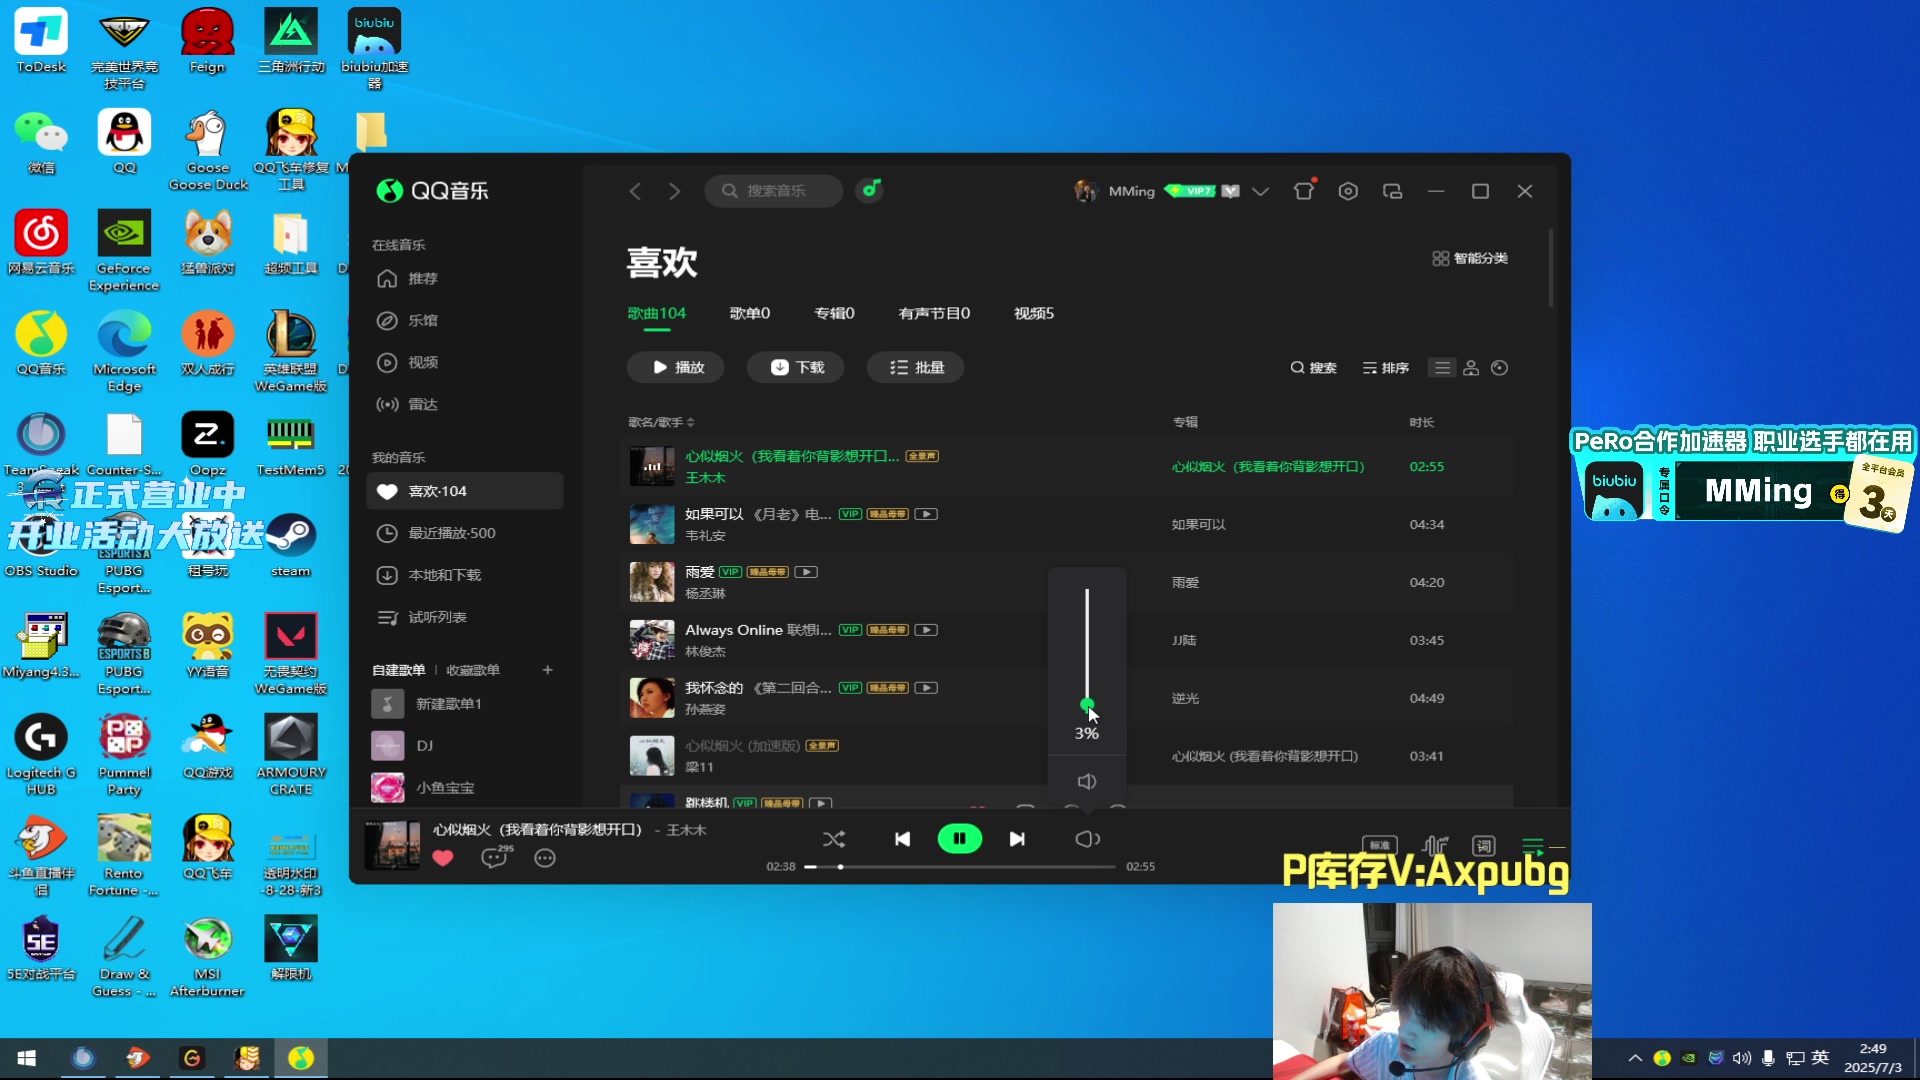Screen dimensions: 1920x1080
Task: Skip to the previous track
Action: 902,839
